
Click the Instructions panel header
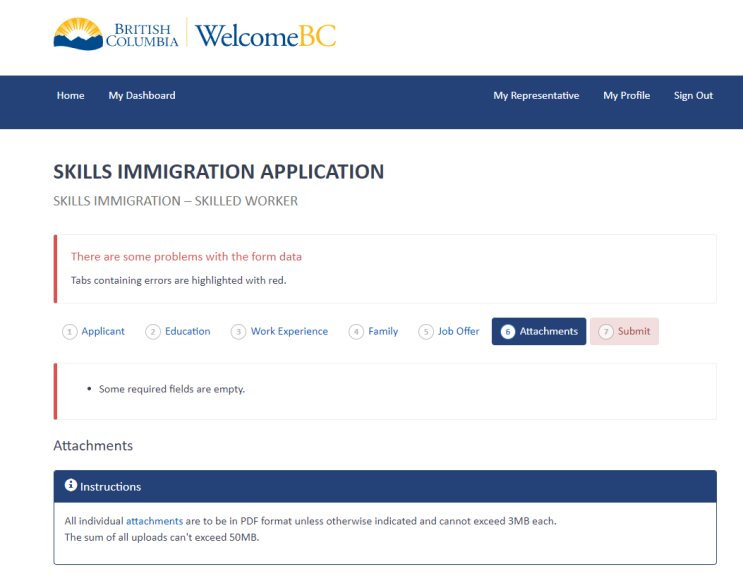(x=385, y=486)
